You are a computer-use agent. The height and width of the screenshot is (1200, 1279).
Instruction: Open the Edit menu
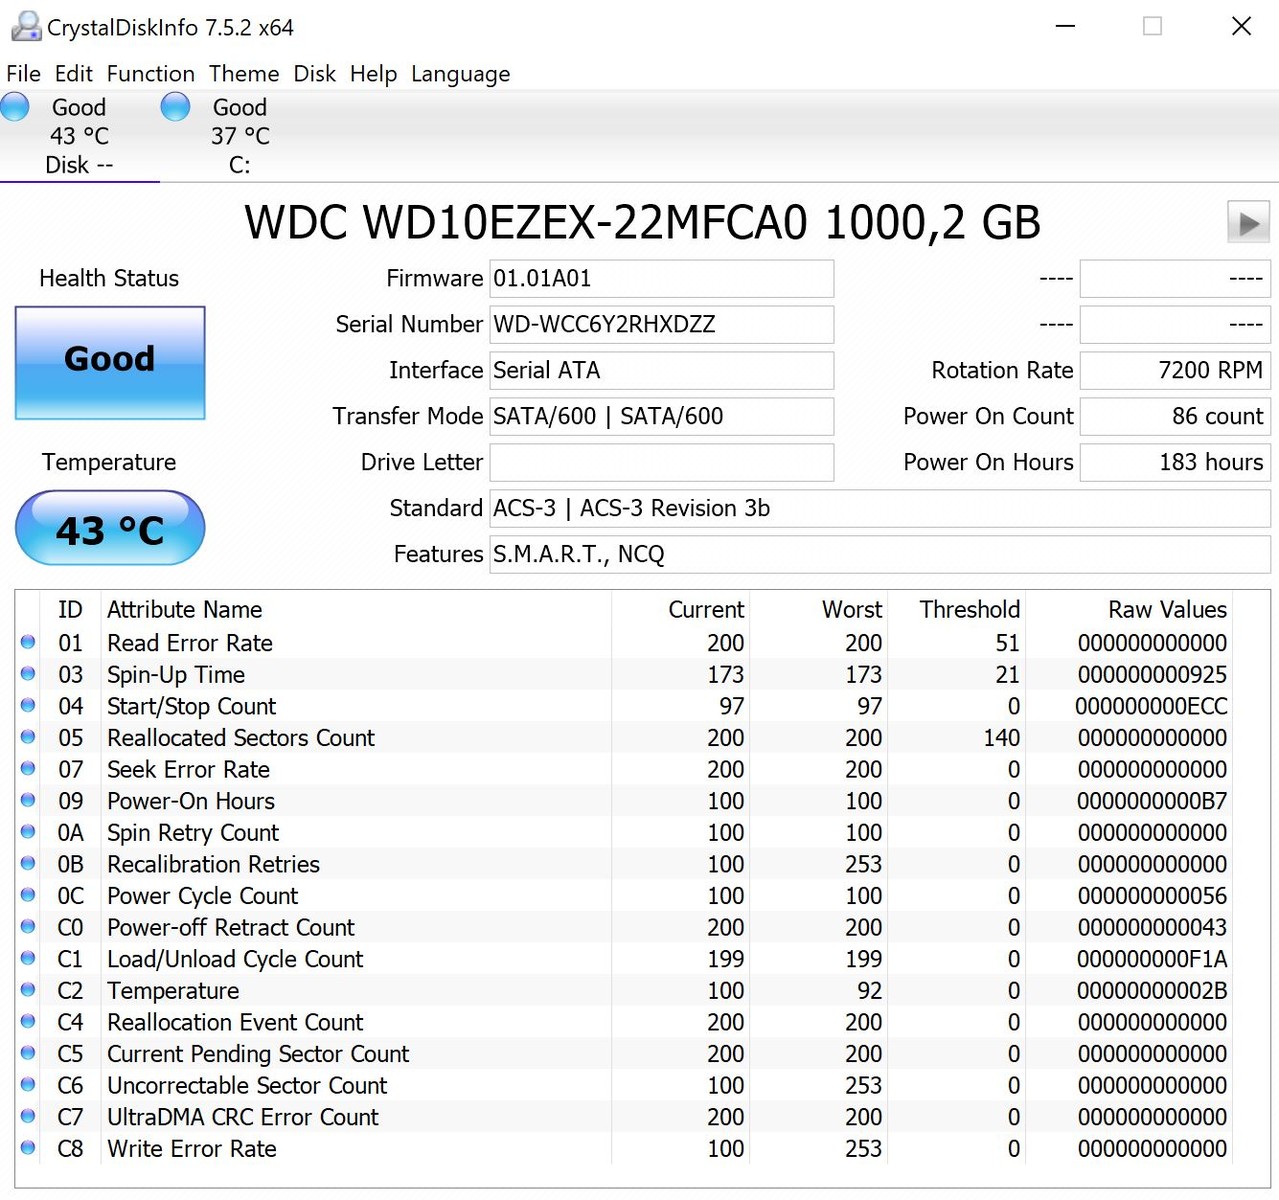74,74
